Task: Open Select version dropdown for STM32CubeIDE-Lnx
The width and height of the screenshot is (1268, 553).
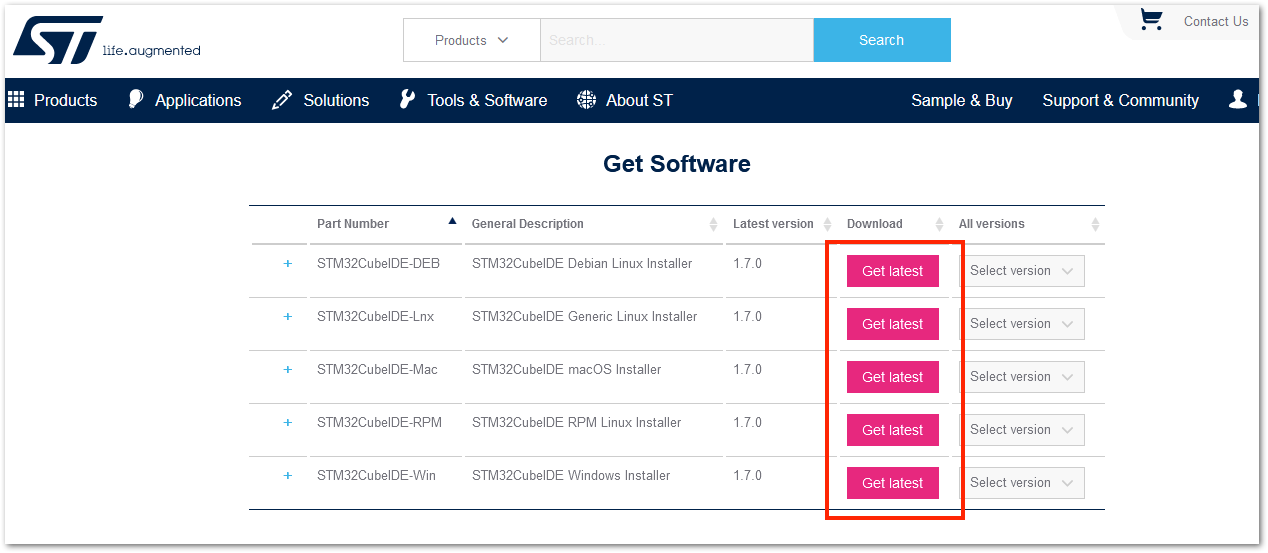Action: (1023, 324)
